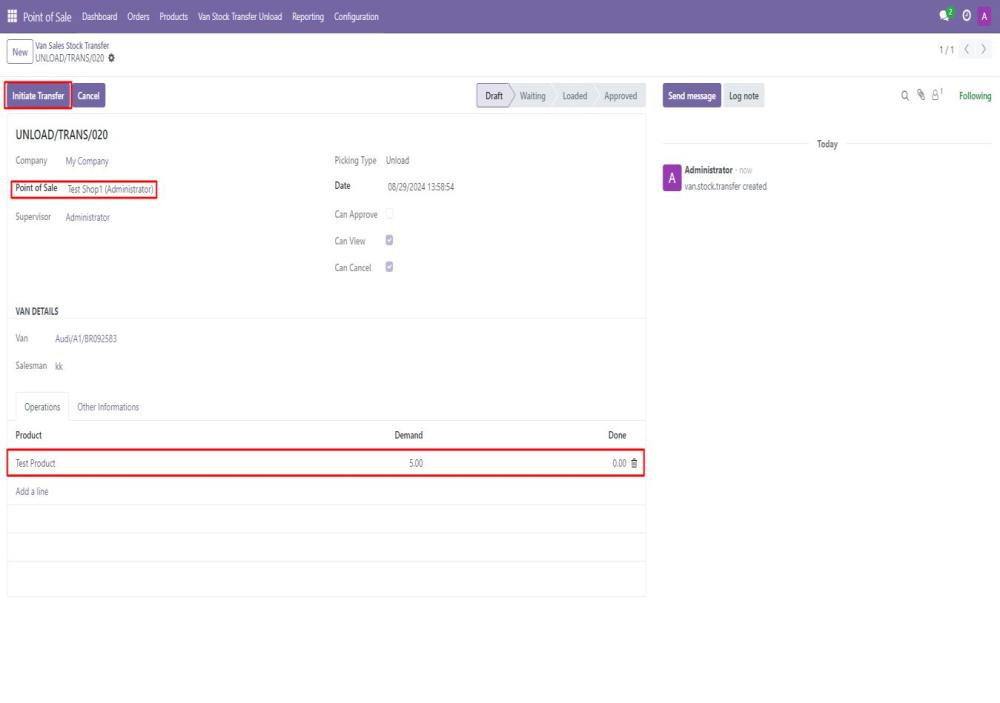
Task: Click the gear icon beside UNLOAD/TRANS/020
Action: [111, 57]
